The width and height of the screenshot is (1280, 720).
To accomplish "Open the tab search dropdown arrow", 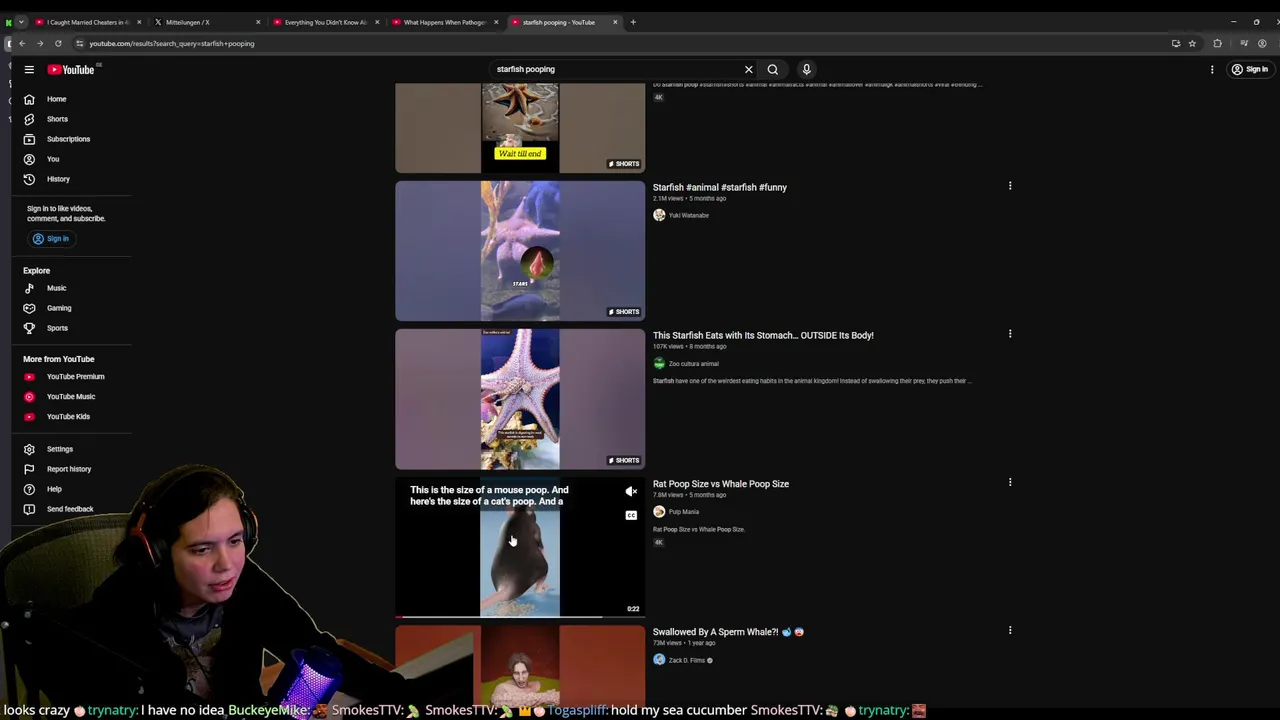I will pyautogui.click(x=21, y=22).
